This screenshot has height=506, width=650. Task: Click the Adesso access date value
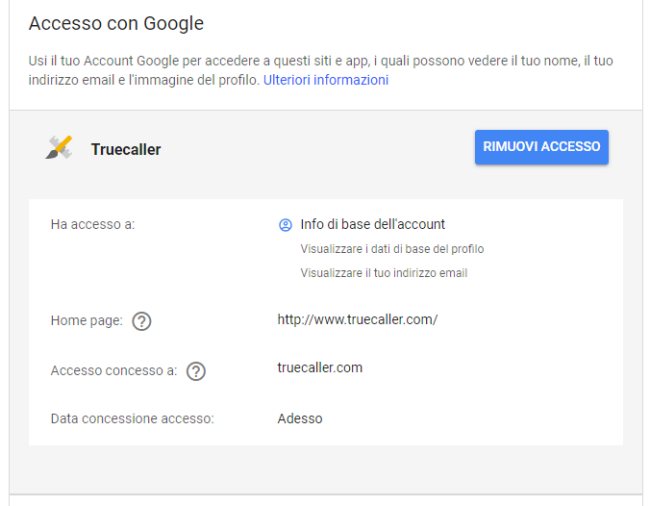point(300,419)
